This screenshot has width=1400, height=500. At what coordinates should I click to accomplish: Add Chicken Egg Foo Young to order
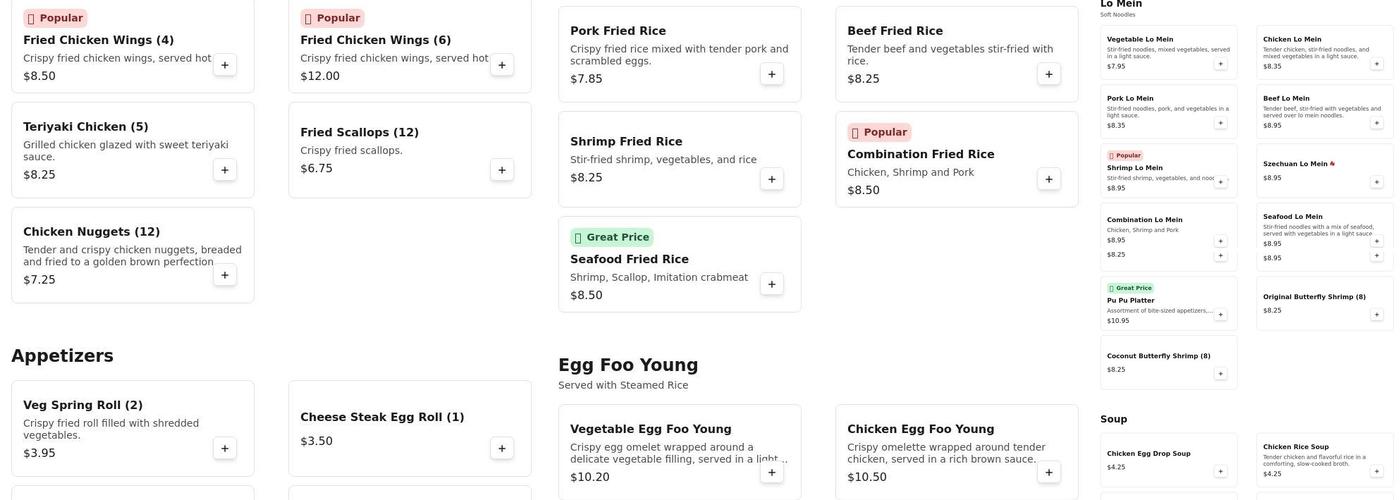point(1049,472)
